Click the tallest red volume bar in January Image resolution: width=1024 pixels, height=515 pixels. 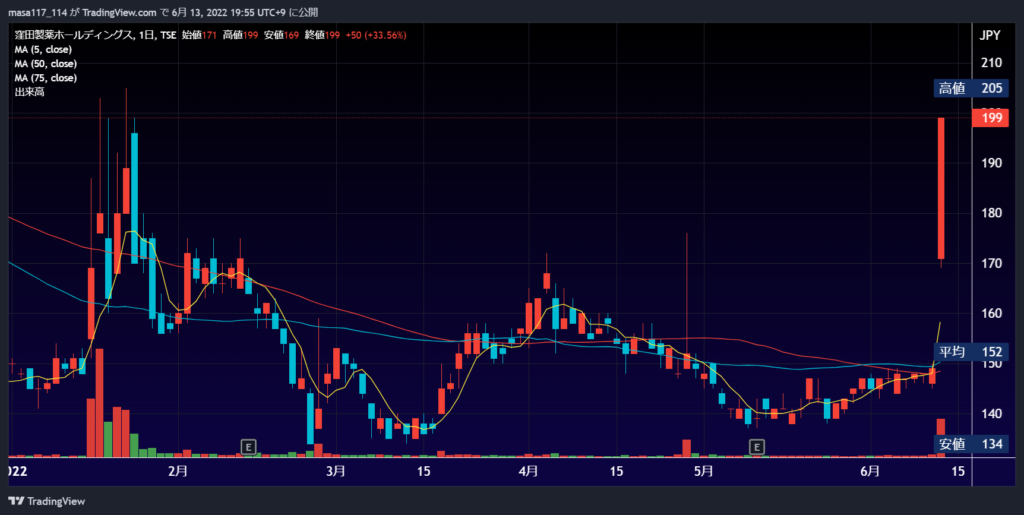(x=99, y=403)
